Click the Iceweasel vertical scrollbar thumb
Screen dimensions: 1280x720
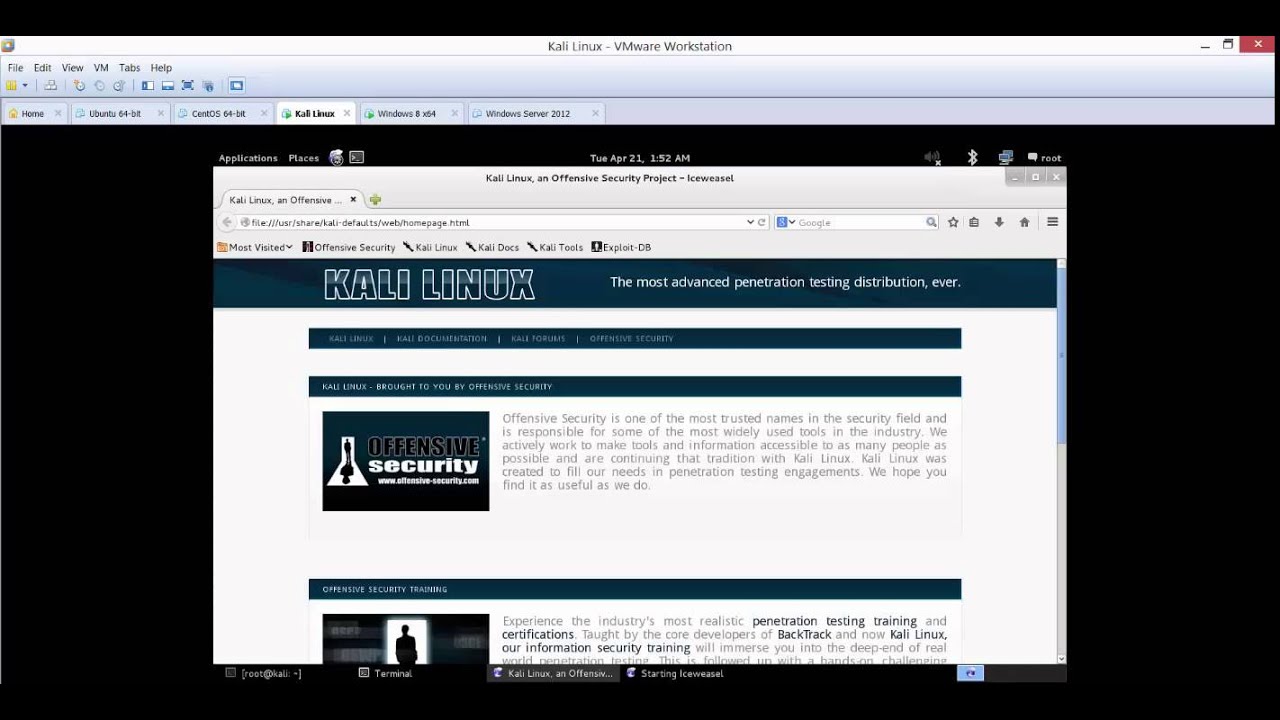click(1061, 355)
